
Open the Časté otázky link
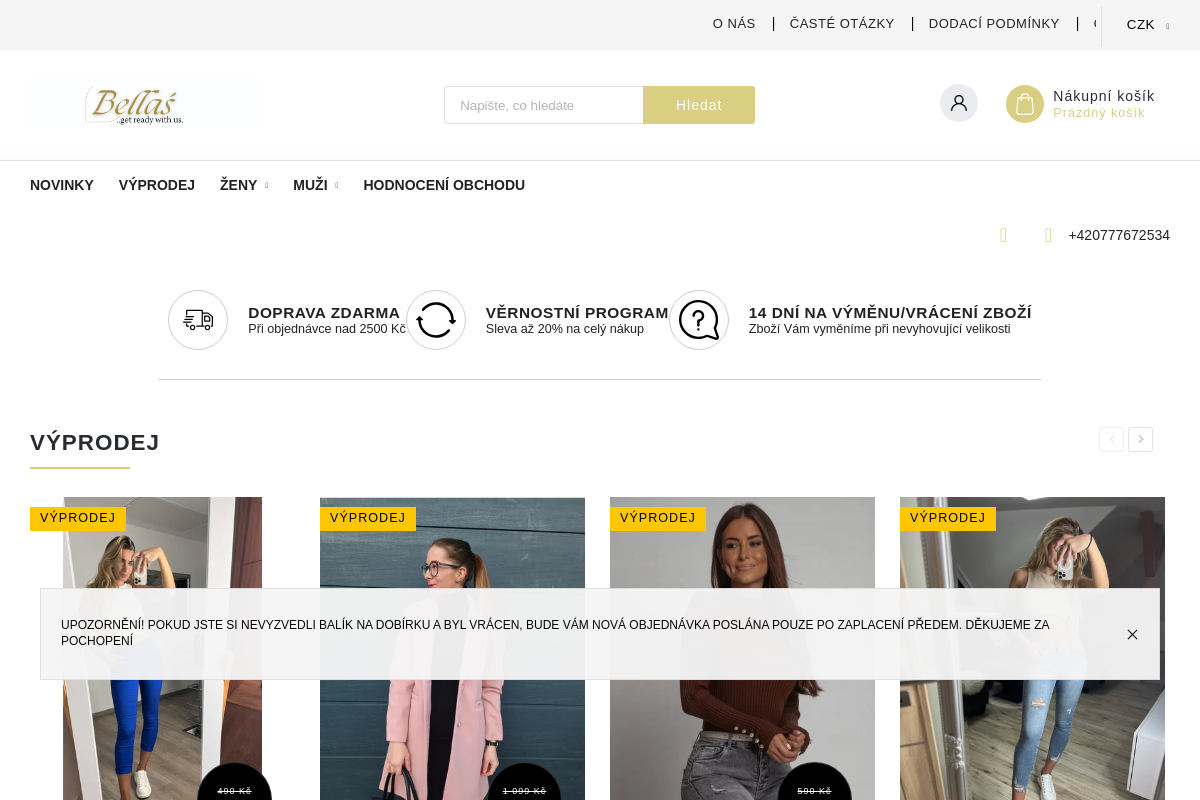point(842,24)
